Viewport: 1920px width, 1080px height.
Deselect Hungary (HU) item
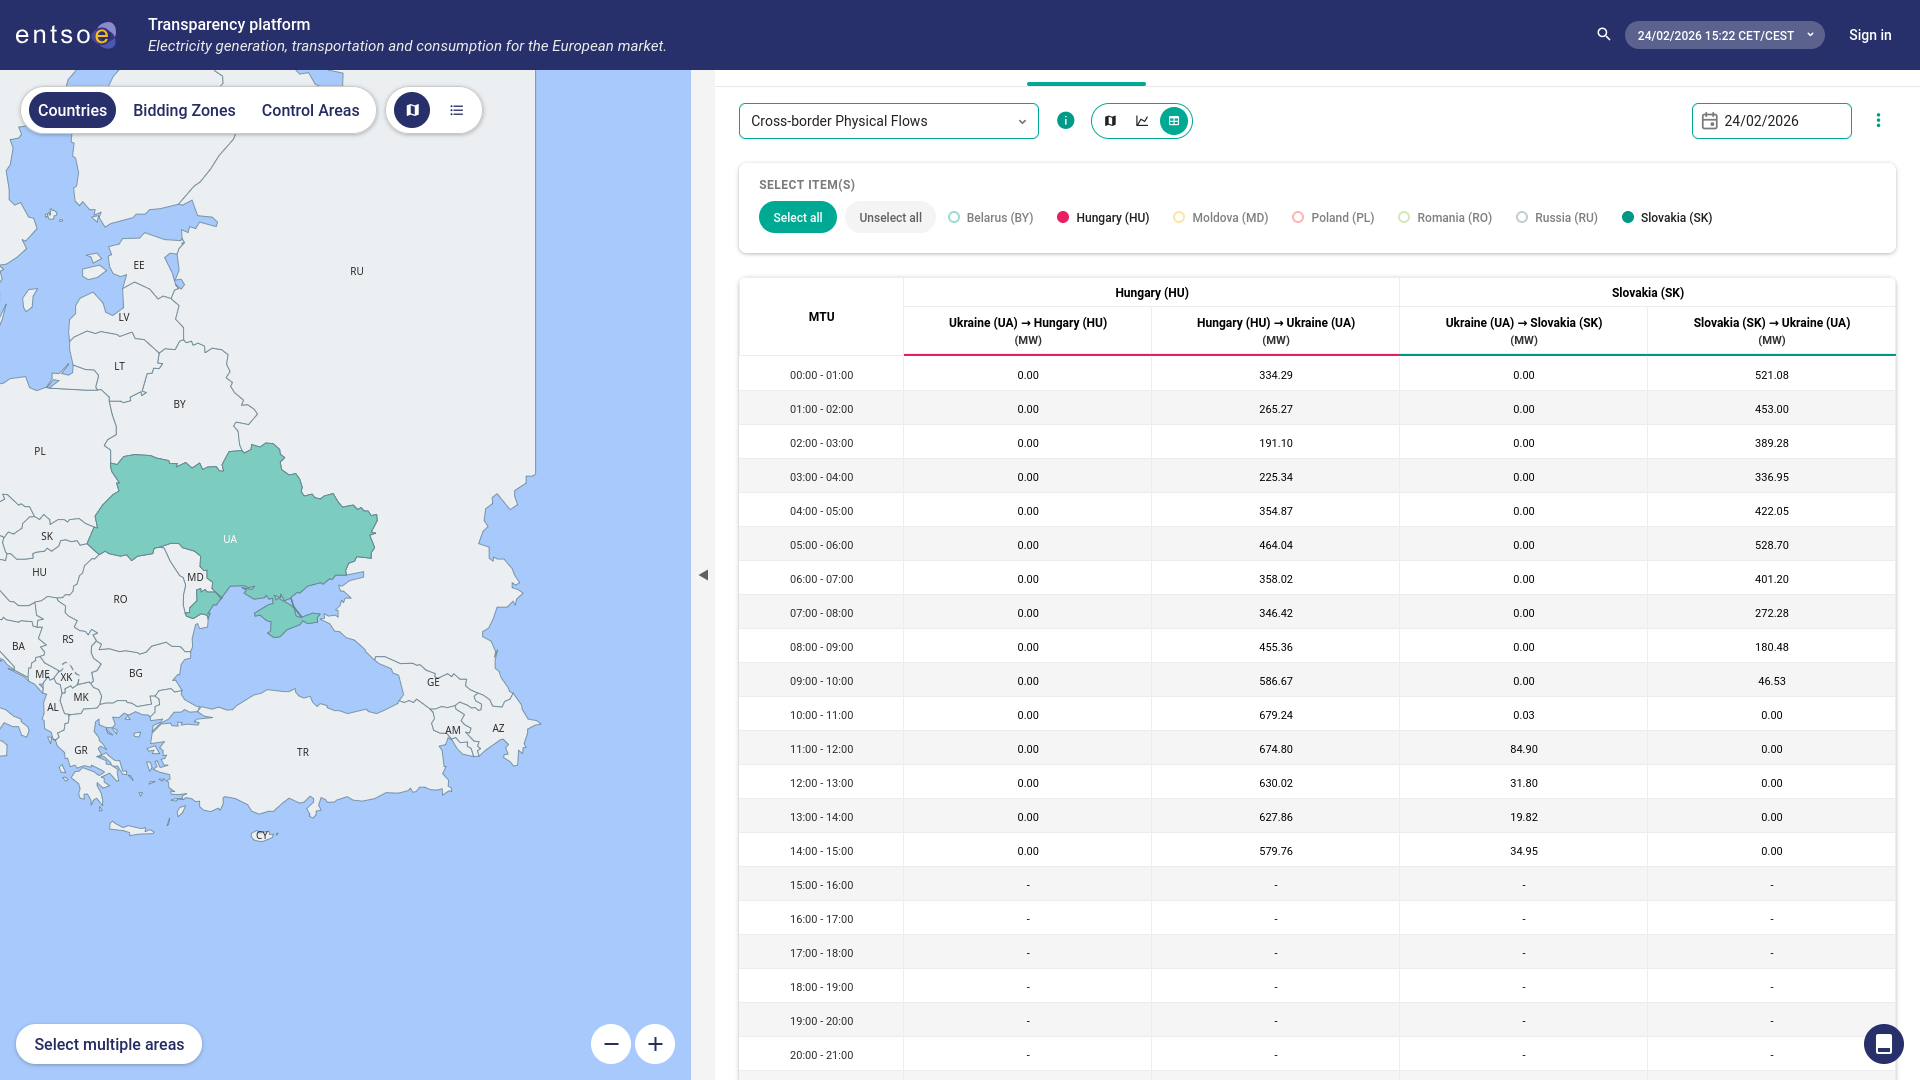tap(1103, 218)
